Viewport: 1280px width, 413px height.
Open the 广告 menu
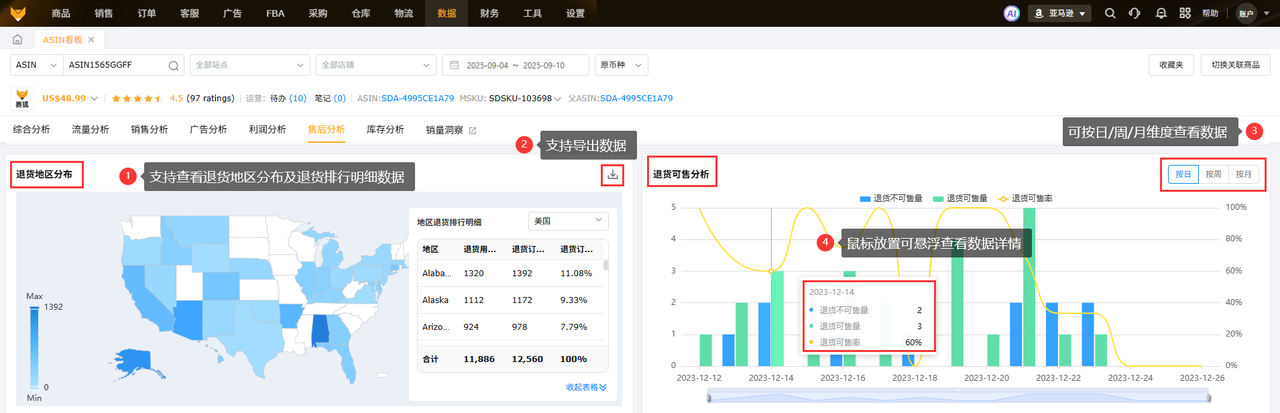pos(232,13)
